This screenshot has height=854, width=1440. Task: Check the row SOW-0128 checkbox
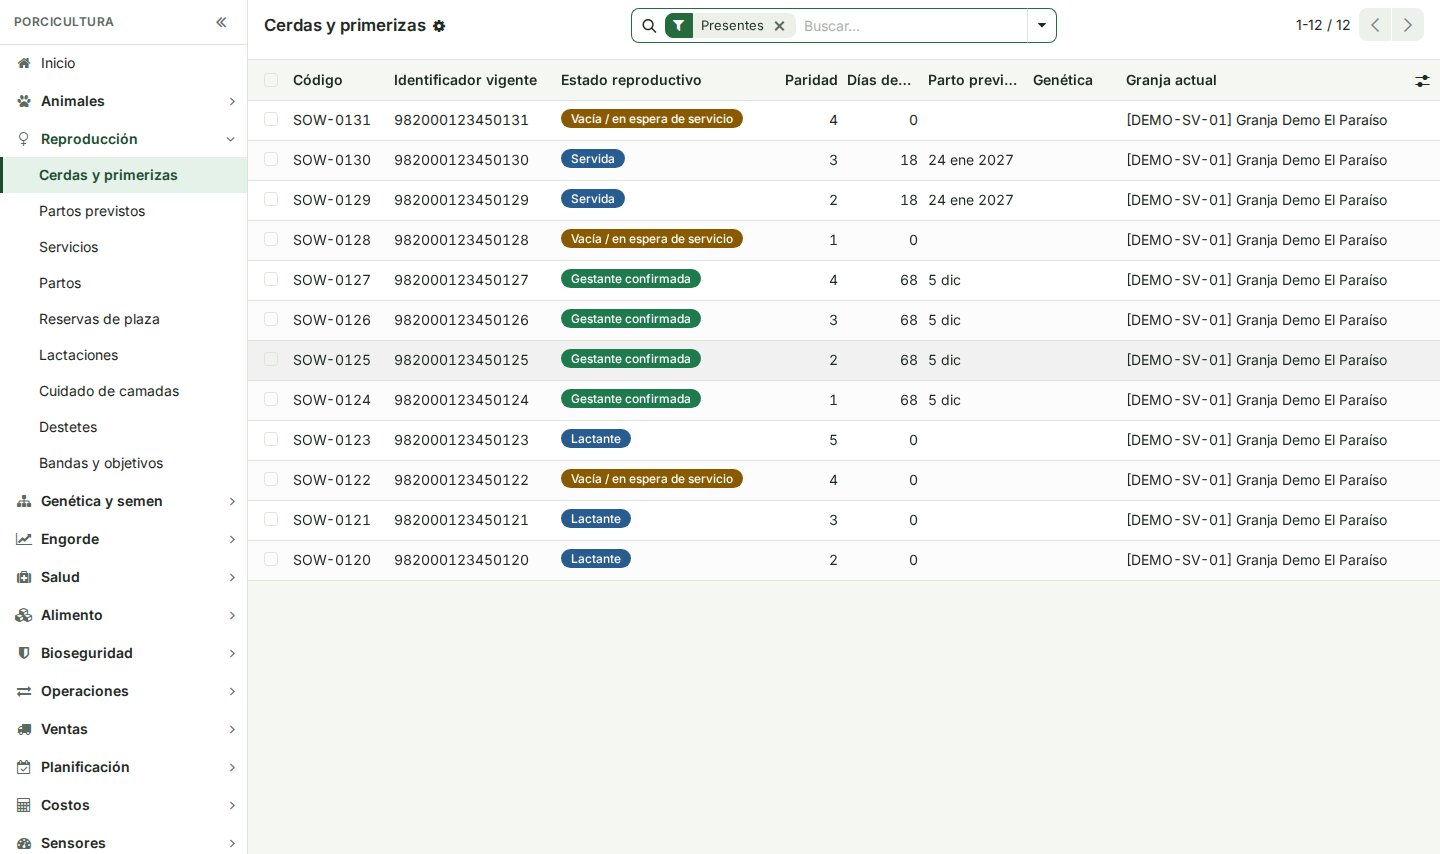tap(271, 239)
